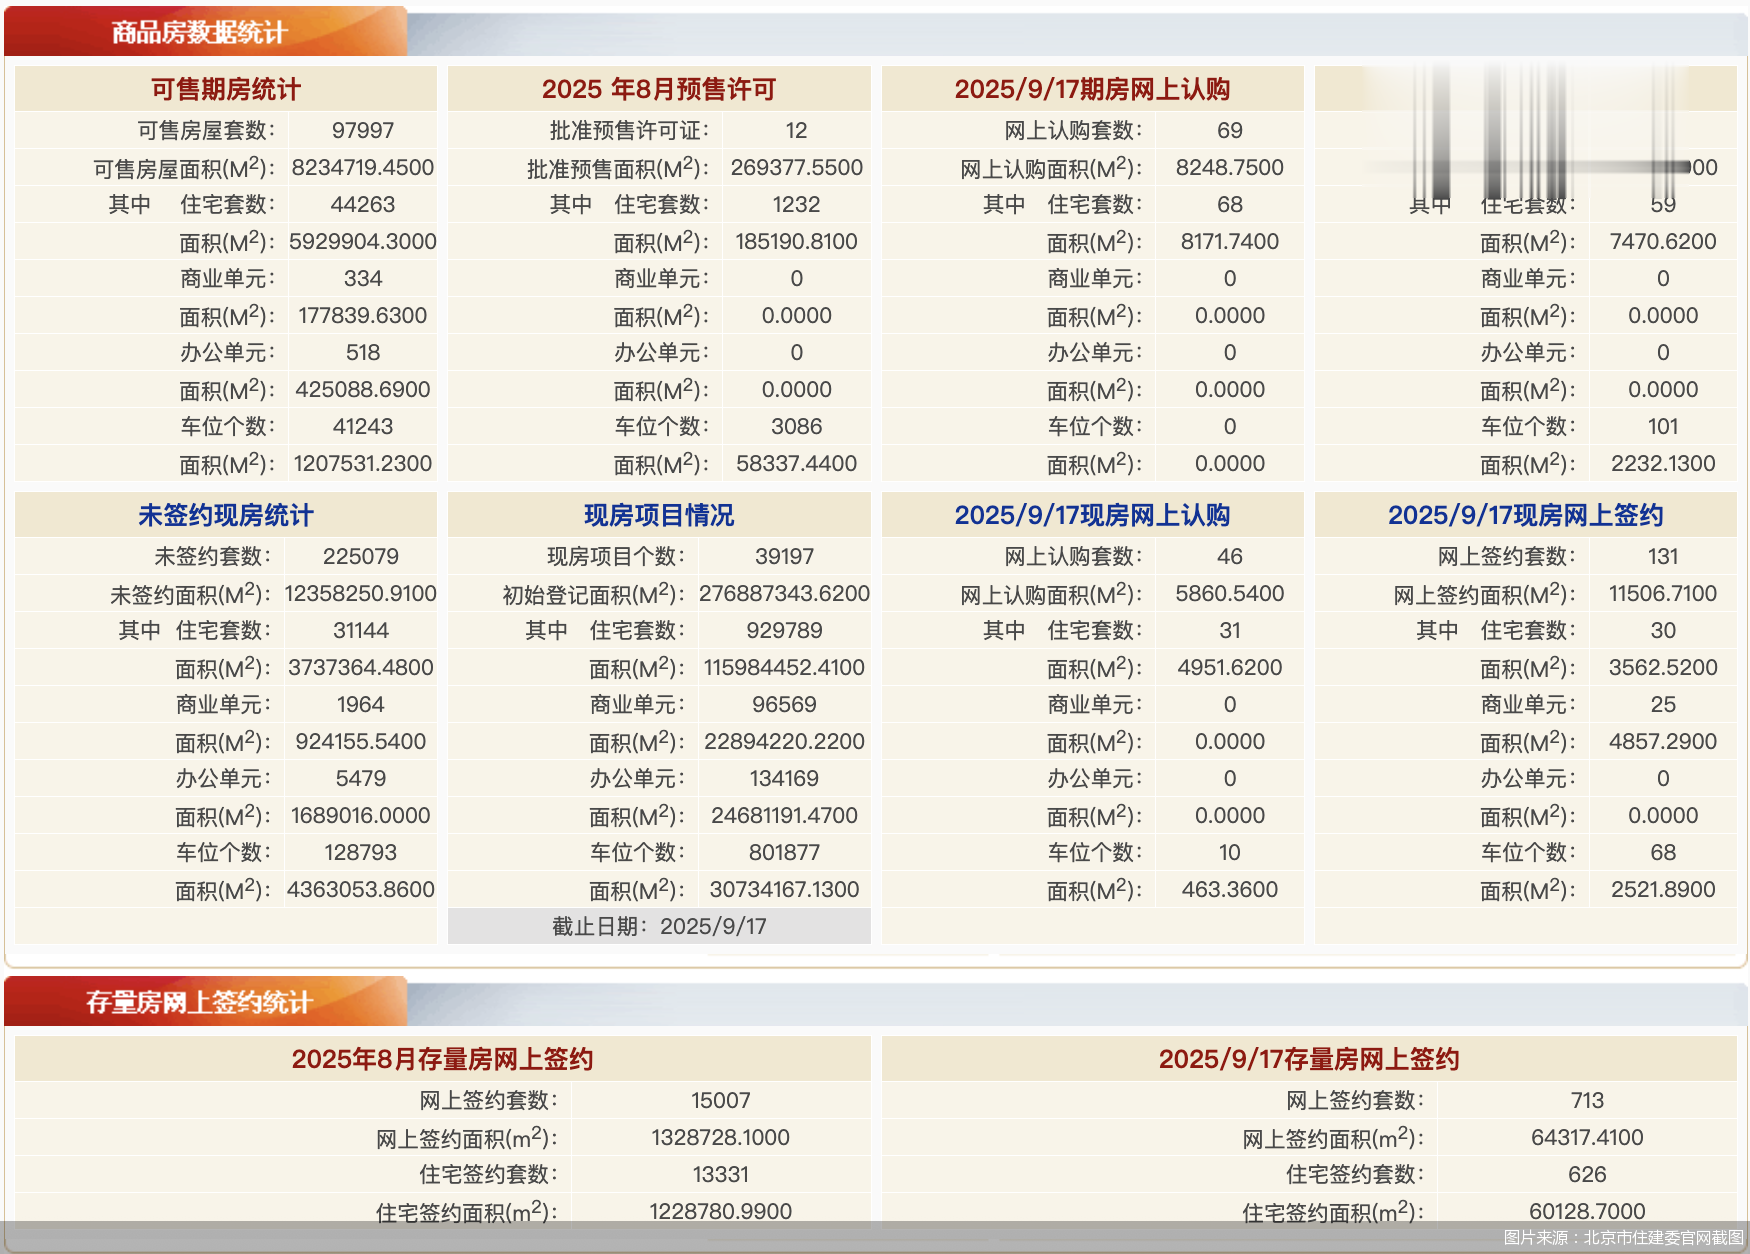Image resolution: width=1750 pixels, height=1254 pixels.
Task: Select the 2025/9/17现房网上签约 table title
Action: [1526, 515]
